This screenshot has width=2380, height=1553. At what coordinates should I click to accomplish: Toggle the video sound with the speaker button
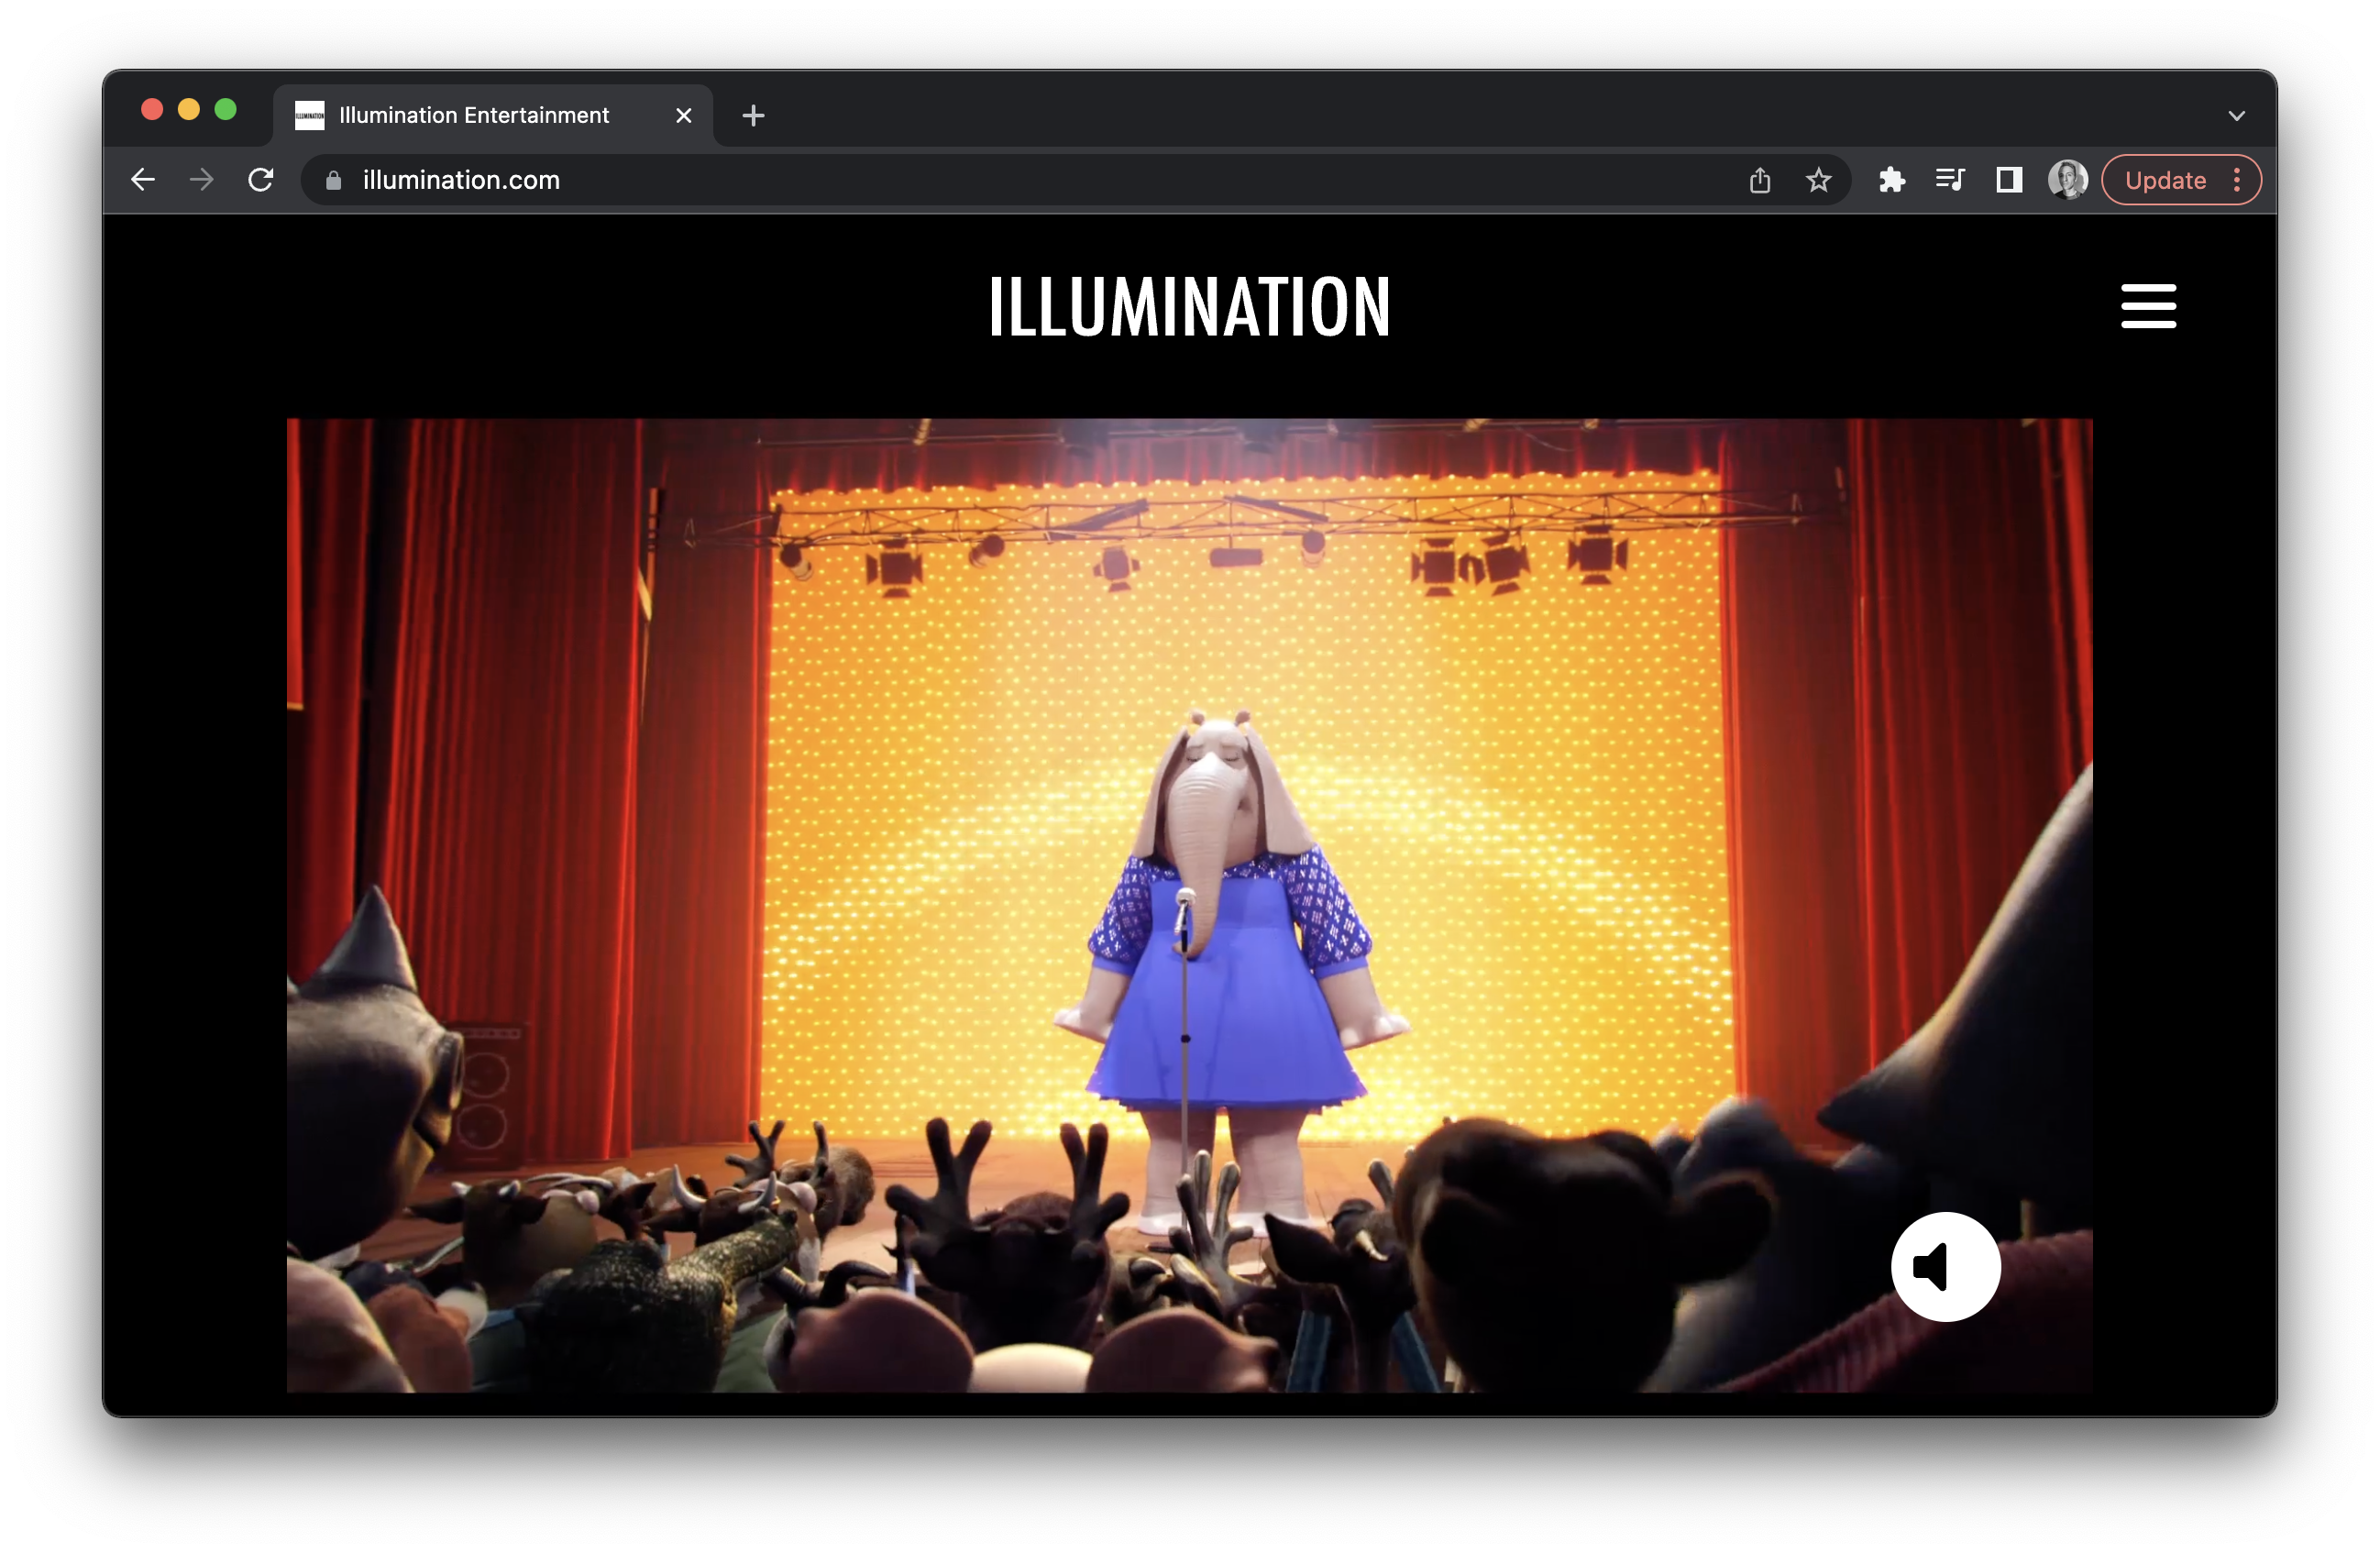click(x=1945, y=1267)
